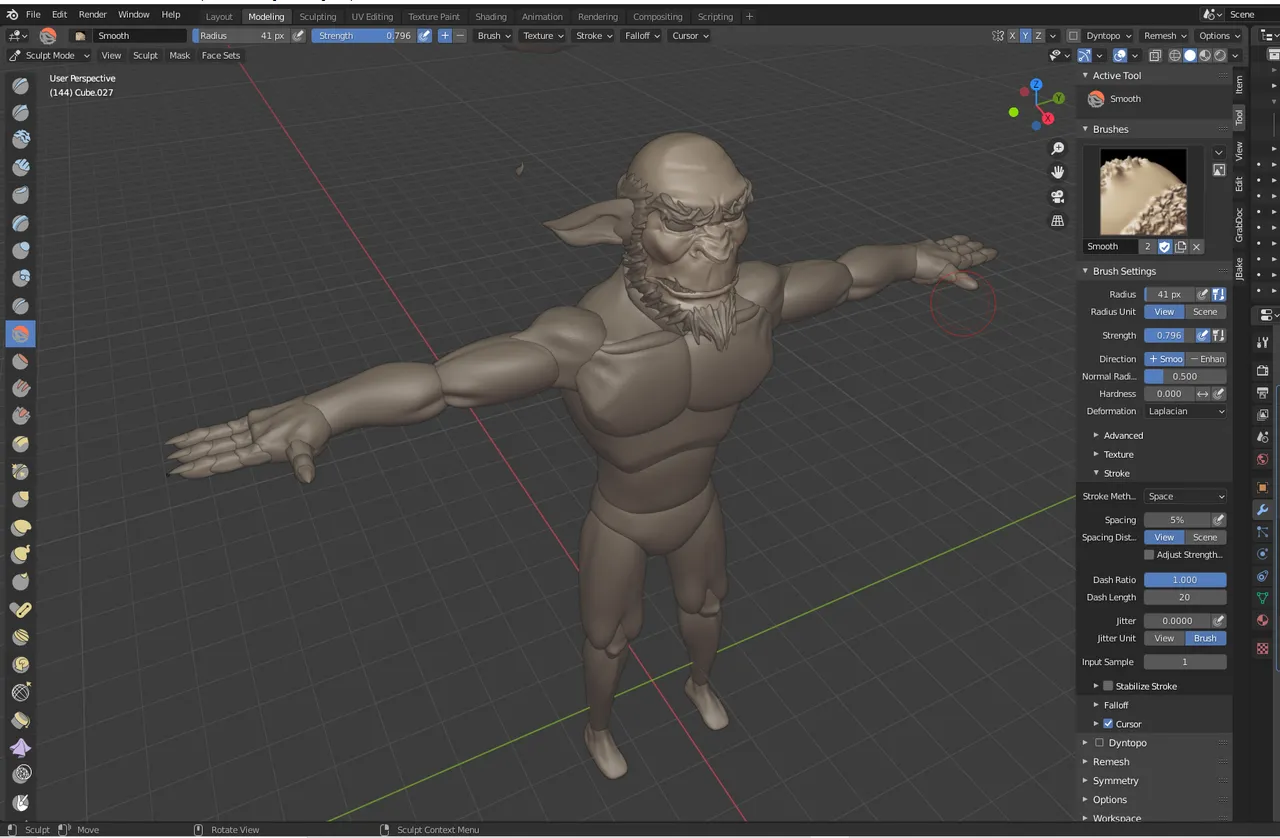Set Direction to Enhance

pos(1207,359)
